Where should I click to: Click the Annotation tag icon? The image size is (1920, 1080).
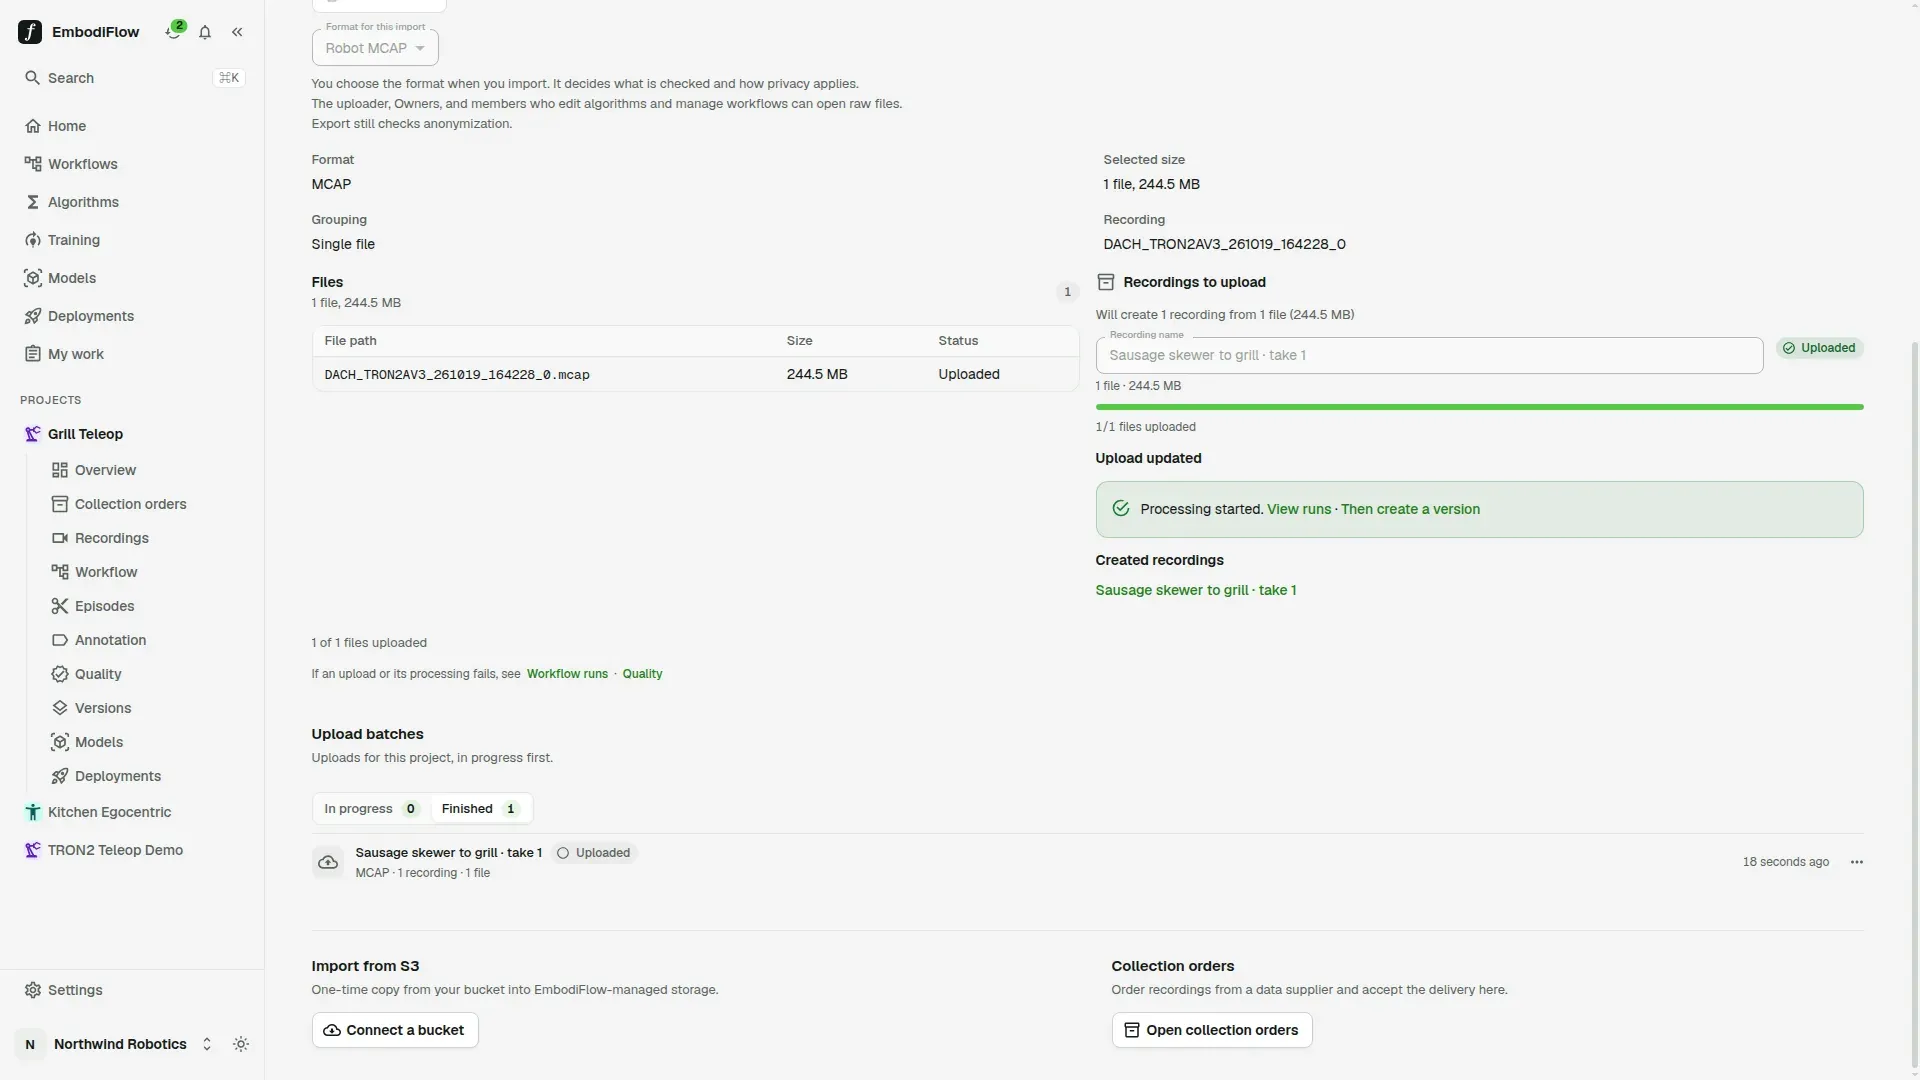(x=60, y=640)
